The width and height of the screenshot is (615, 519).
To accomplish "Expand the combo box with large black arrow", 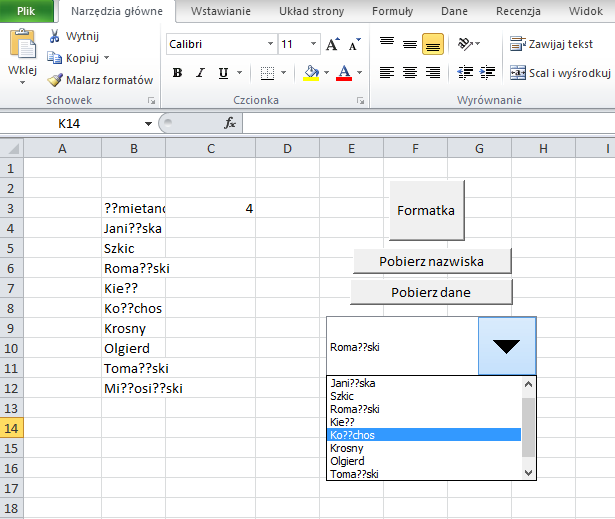I will (x=507, y=346).
